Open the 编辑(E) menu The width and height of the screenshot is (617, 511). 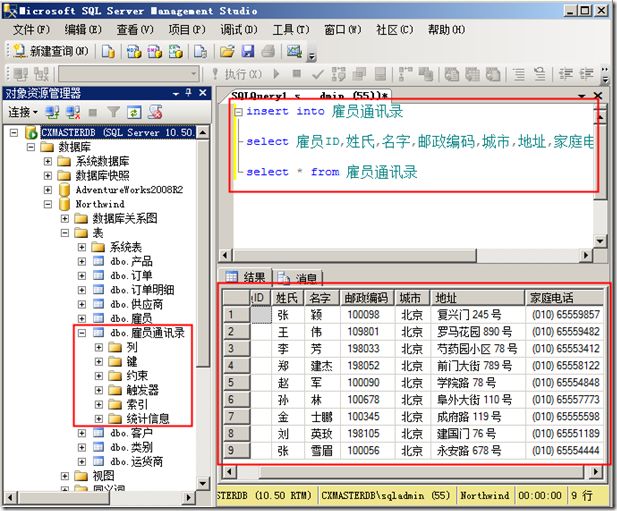pos(83,30)
